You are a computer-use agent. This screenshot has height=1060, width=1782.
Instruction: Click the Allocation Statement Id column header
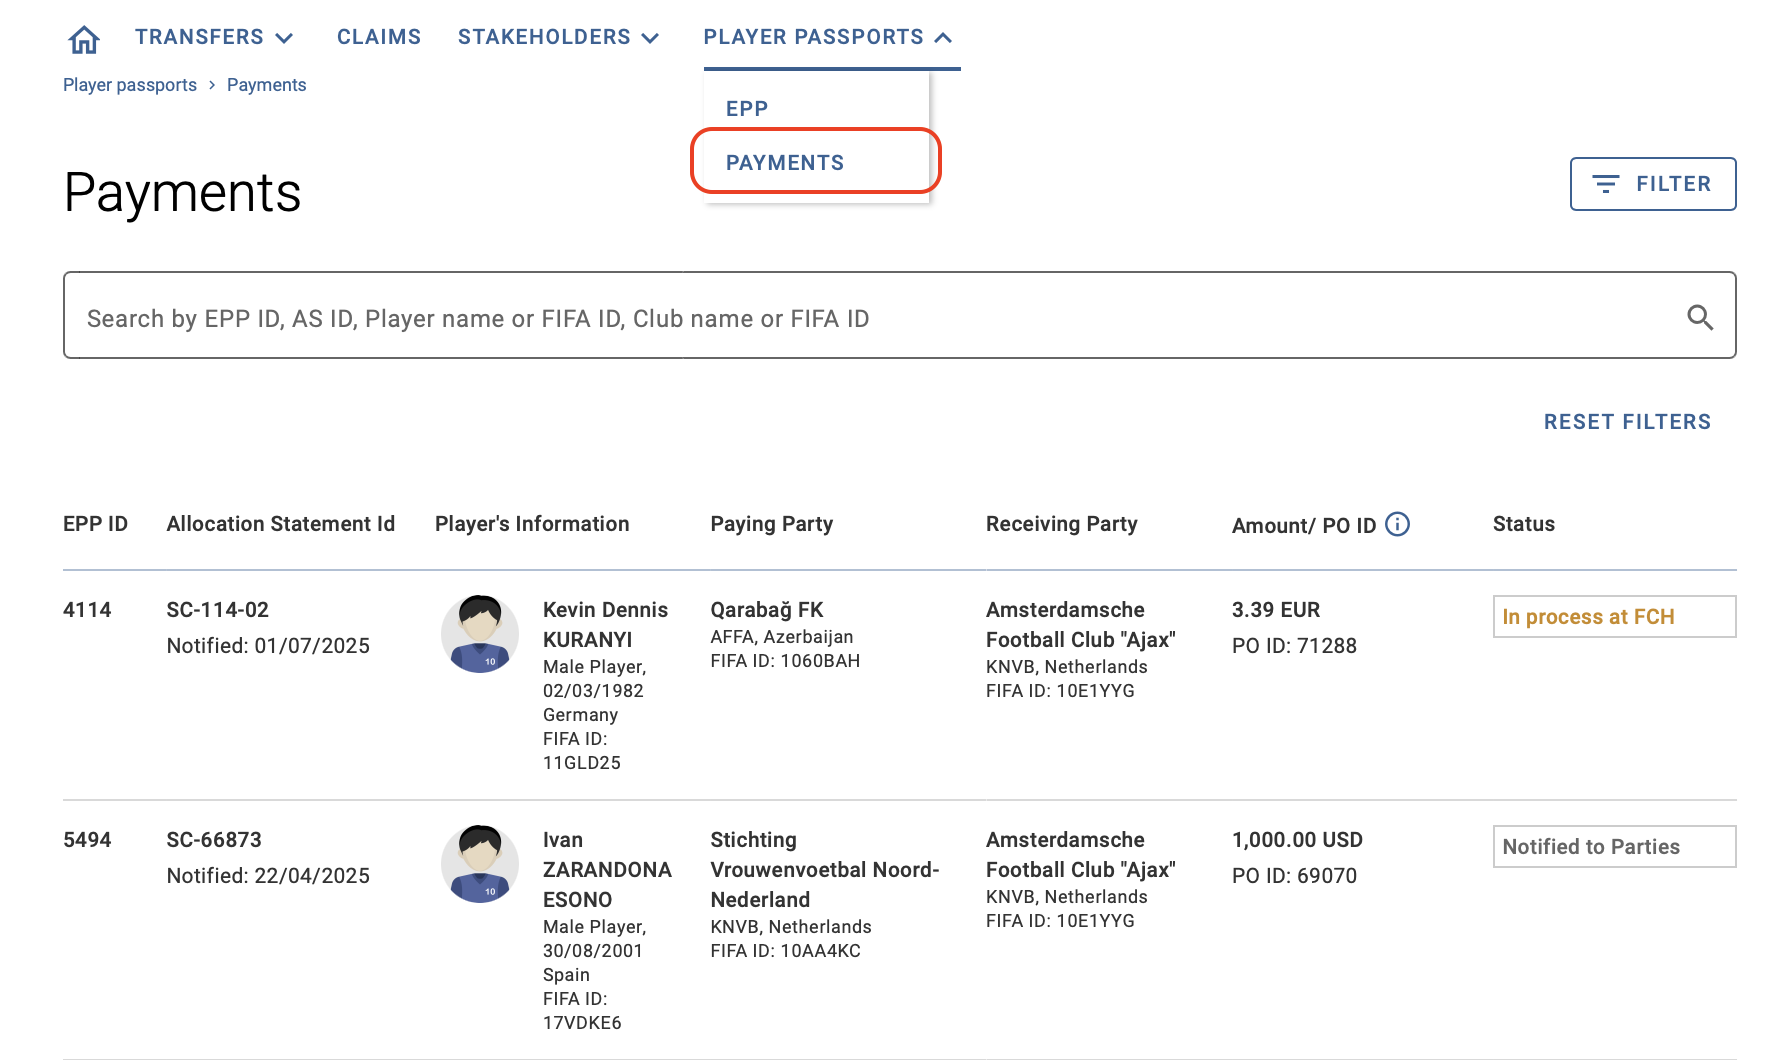coord(281,524)
